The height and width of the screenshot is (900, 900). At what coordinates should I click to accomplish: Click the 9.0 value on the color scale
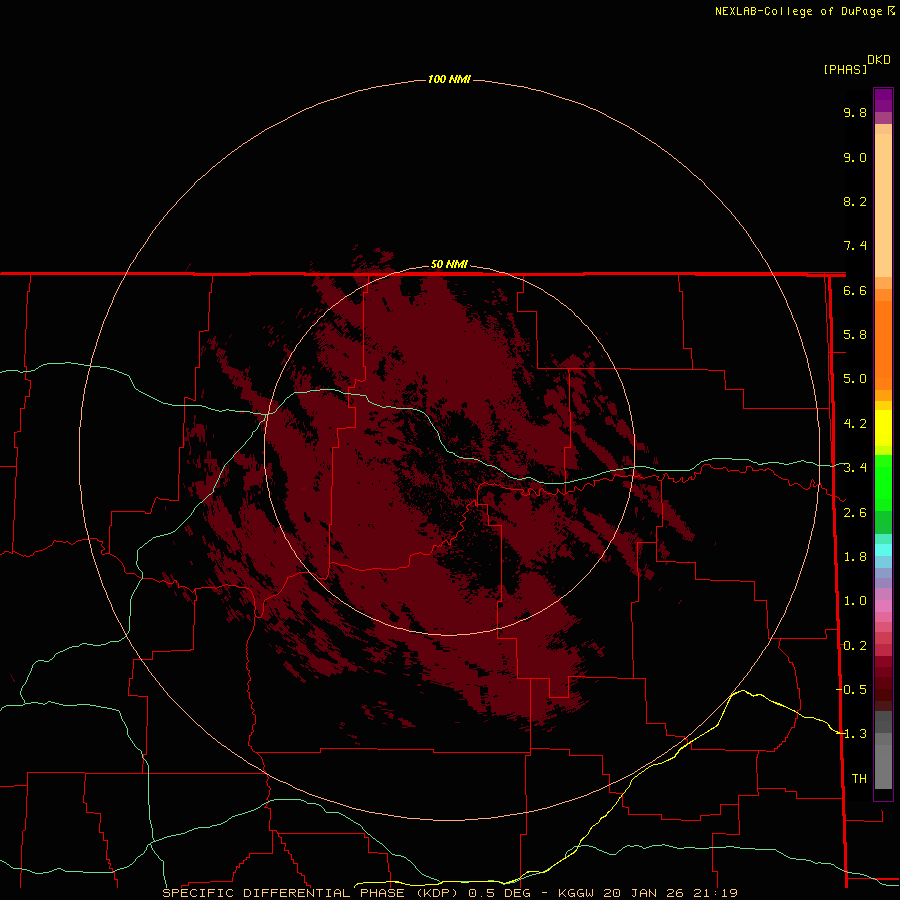pyautogui.click(x=855, y=157)
